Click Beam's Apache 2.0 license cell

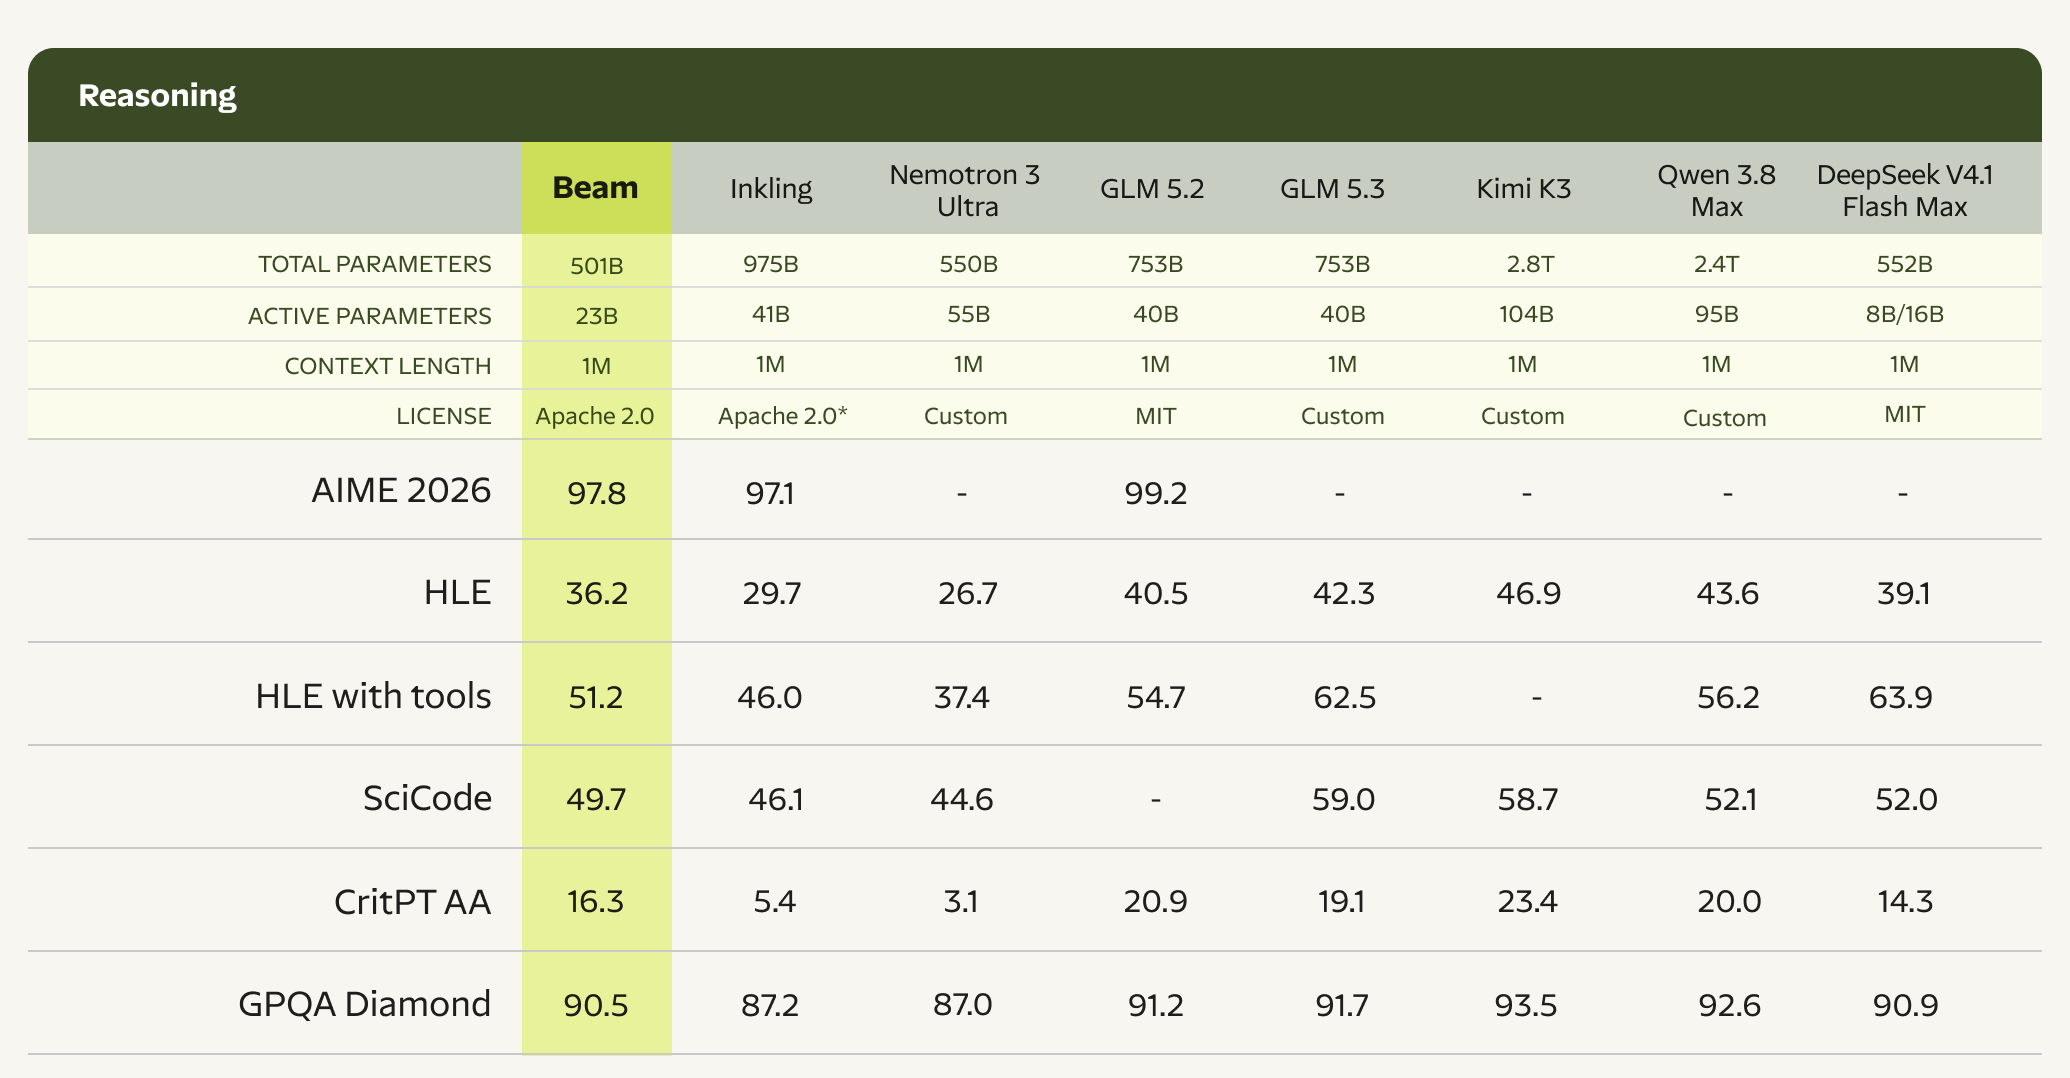[x=595, y=416]
